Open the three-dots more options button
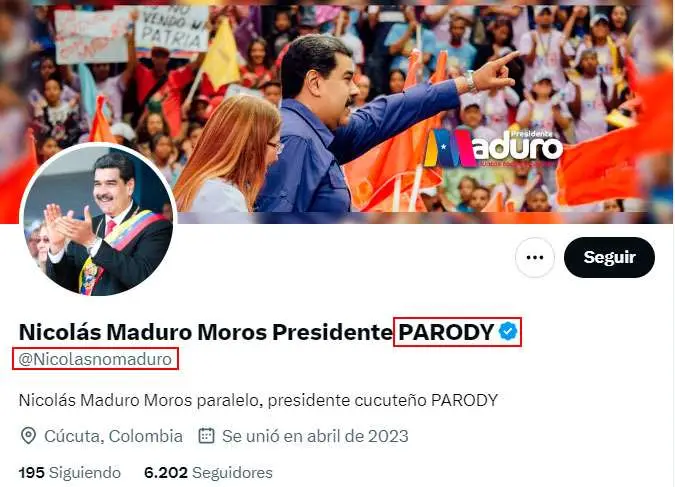675x487 pixels. point(535,257)
